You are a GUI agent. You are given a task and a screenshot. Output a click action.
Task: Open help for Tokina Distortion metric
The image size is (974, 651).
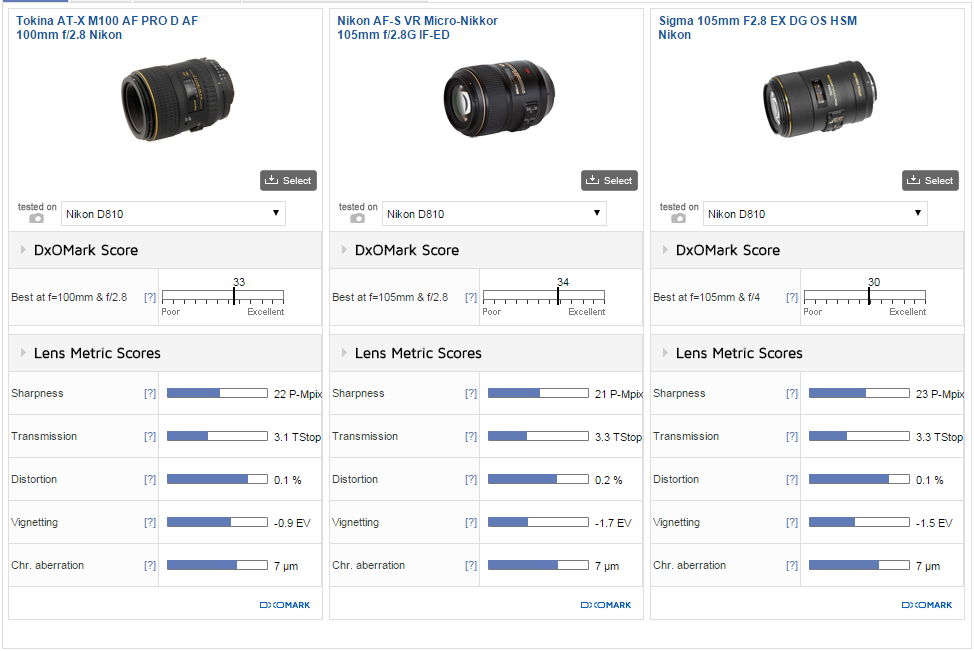(x=150, y=480)
